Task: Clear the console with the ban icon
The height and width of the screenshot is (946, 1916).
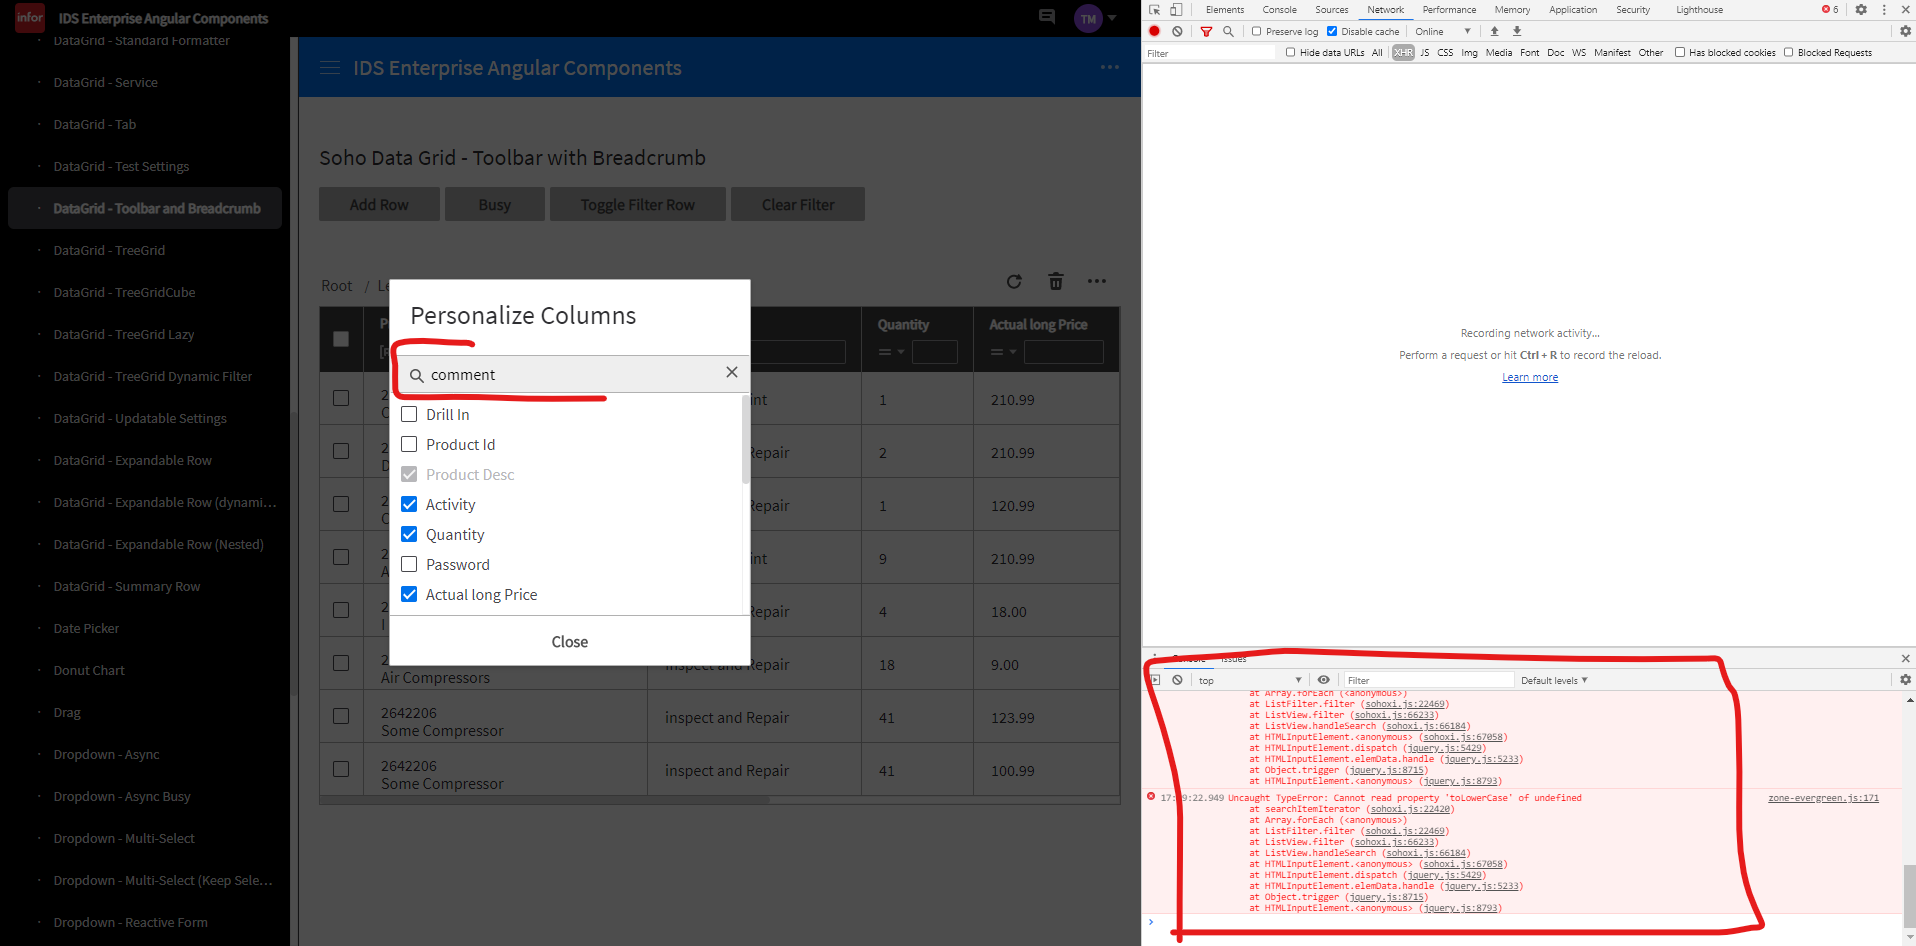Action: tap(1178, 680)
